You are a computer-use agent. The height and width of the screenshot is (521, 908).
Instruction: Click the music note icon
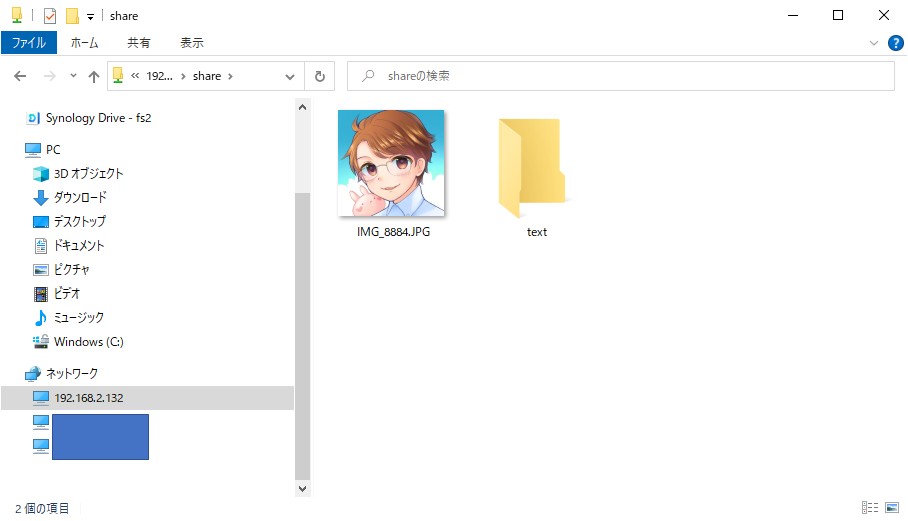[41, 318]
